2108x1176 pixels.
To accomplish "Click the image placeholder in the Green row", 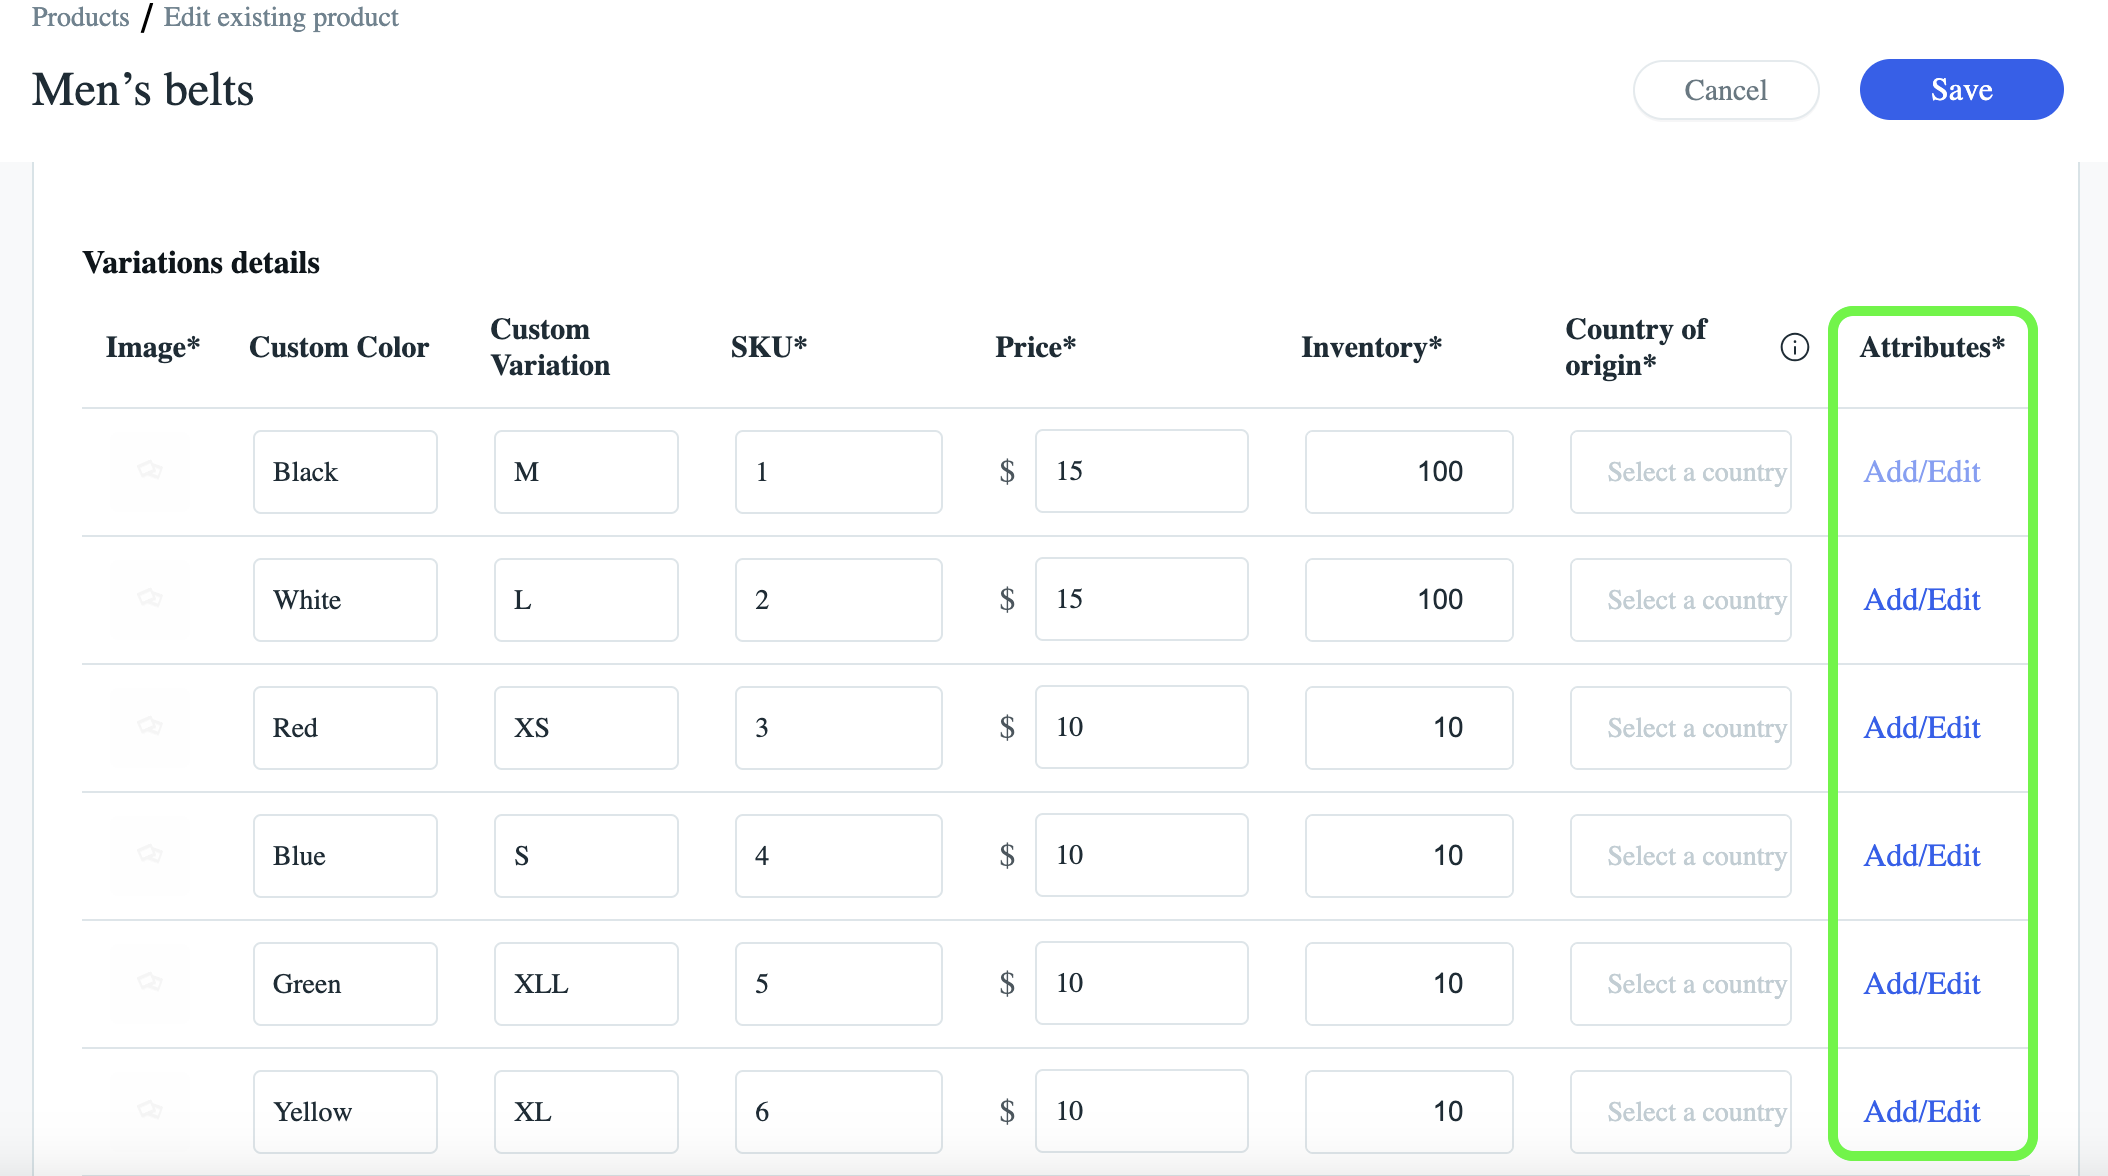I will 151,983.
